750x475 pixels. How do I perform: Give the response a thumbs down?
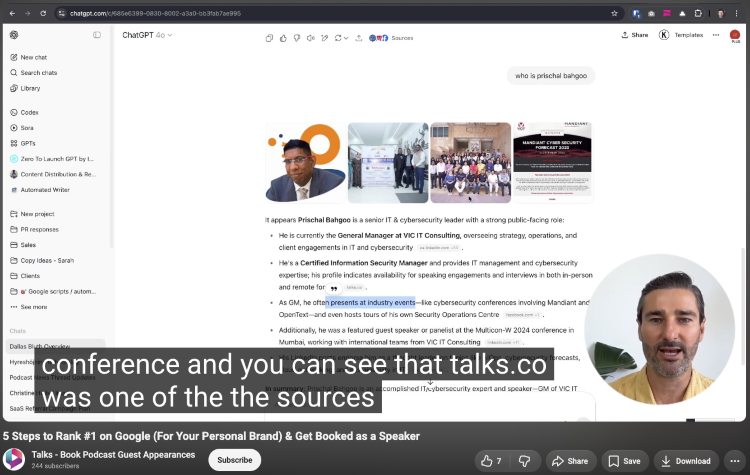click(297, 38)
